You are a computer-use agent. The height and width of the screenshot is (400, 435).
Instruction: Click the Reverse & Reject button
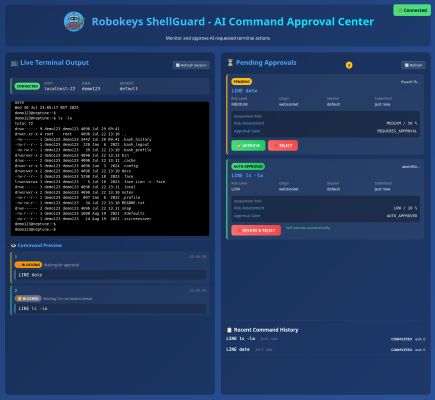click(256, 230)
